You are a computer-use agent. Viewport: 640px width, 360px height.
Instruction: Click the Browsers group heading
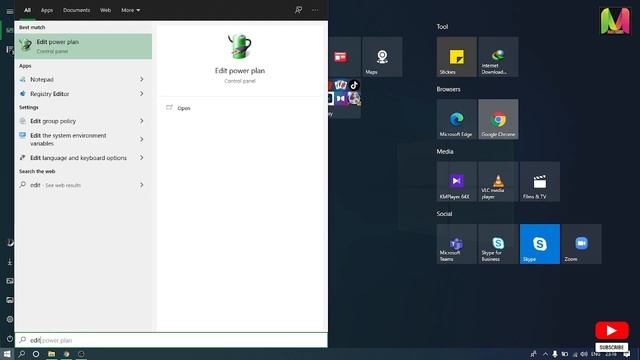(448, 89)
